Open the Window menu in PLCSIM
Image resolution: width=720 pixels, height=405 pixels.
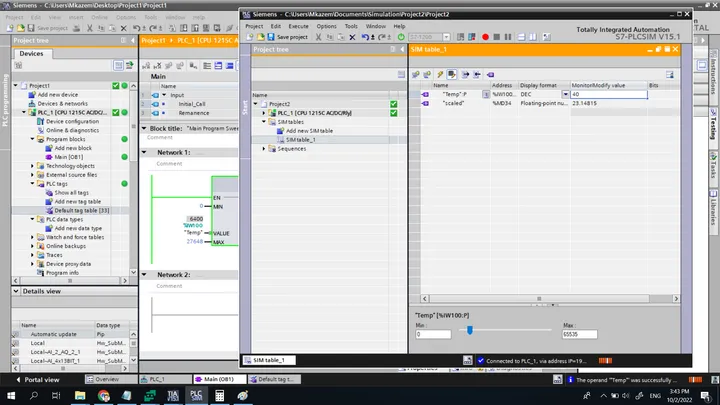coord(376,26)
